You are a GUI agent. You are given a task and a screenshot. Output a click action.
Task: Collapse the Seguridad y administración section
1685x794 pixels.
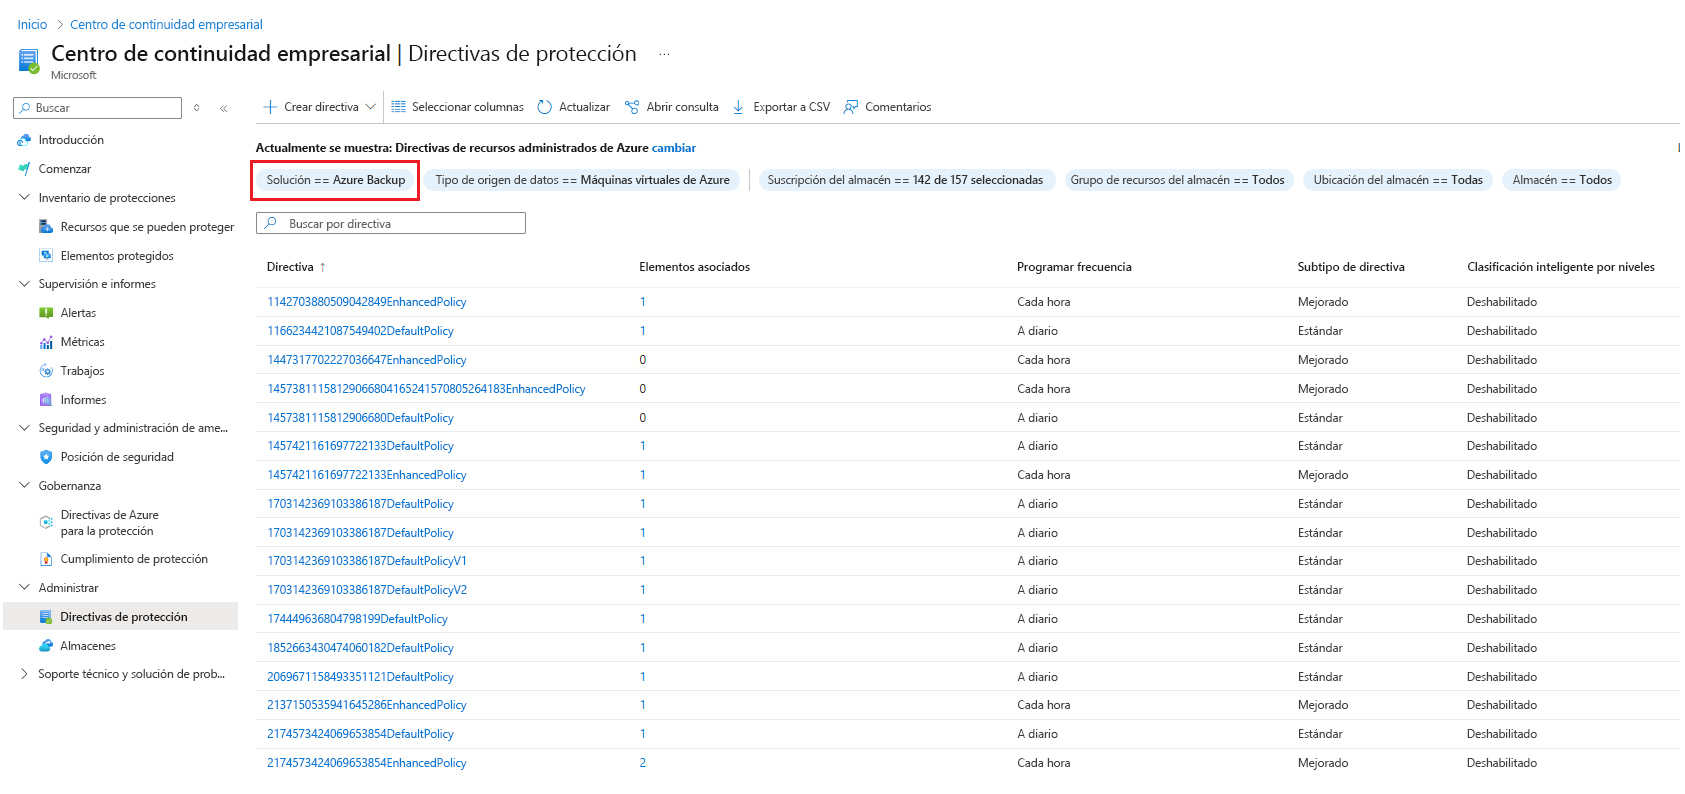click(x=25, y=428)
